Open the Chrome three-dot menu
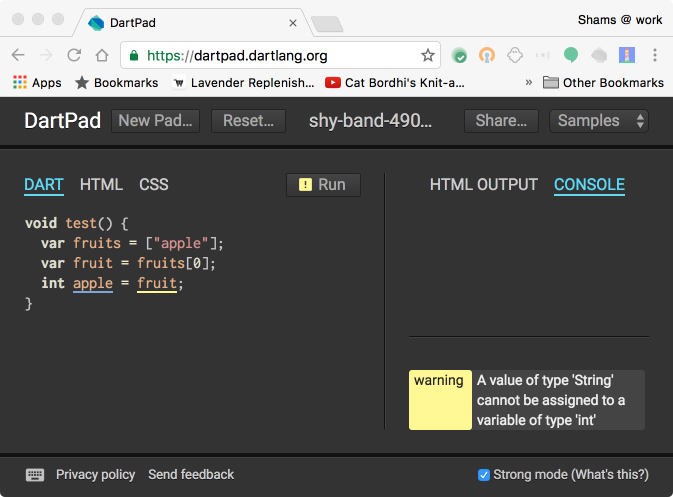Viewport: 673px width, 497px height. (655, 56)
